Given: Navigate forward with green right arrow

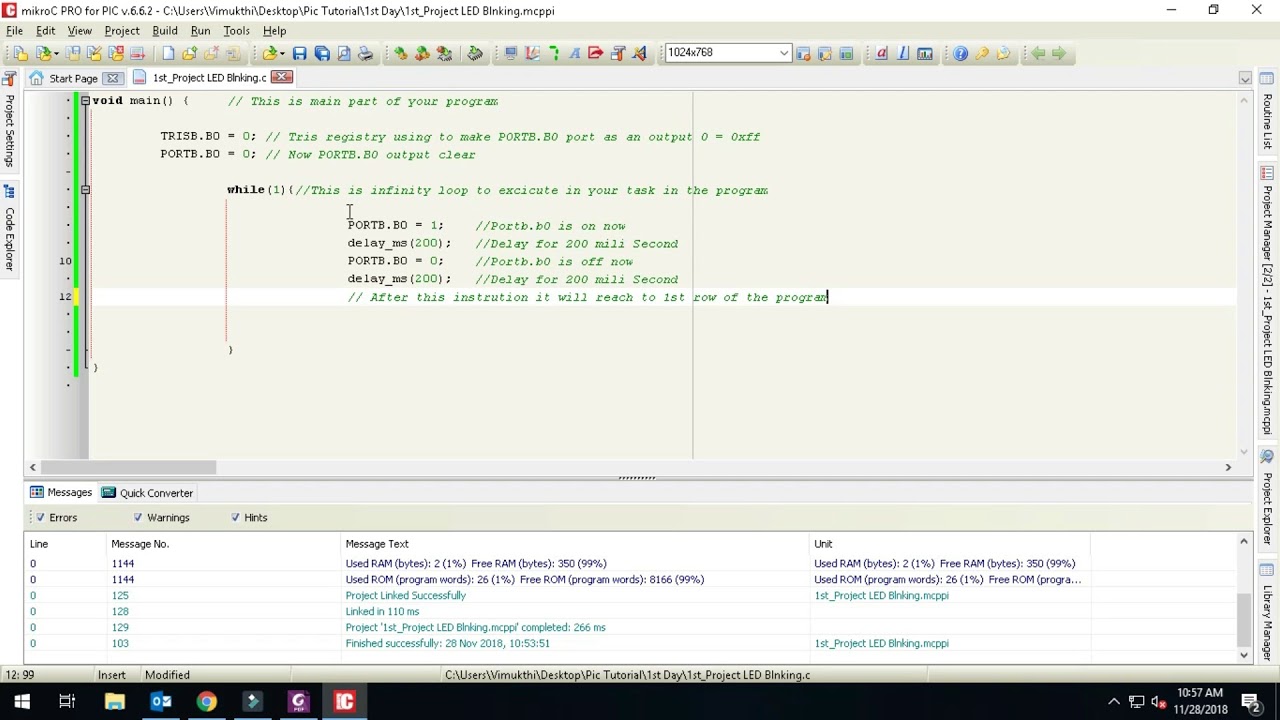Looking at the screenshot, I should point(1059,53).
